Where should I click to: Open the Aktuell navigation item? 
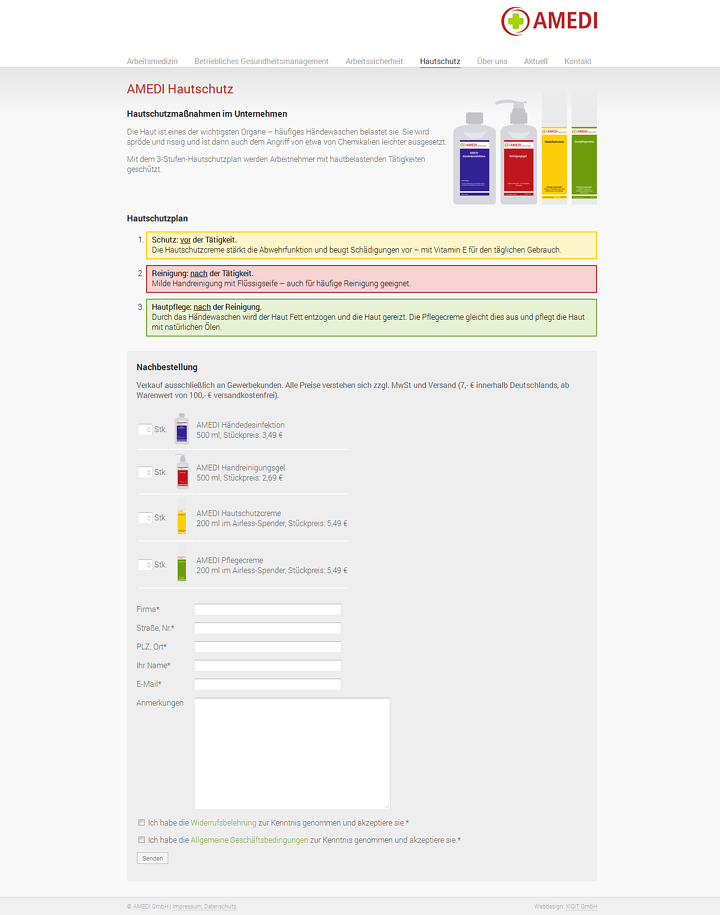click(x=536, y=61)
